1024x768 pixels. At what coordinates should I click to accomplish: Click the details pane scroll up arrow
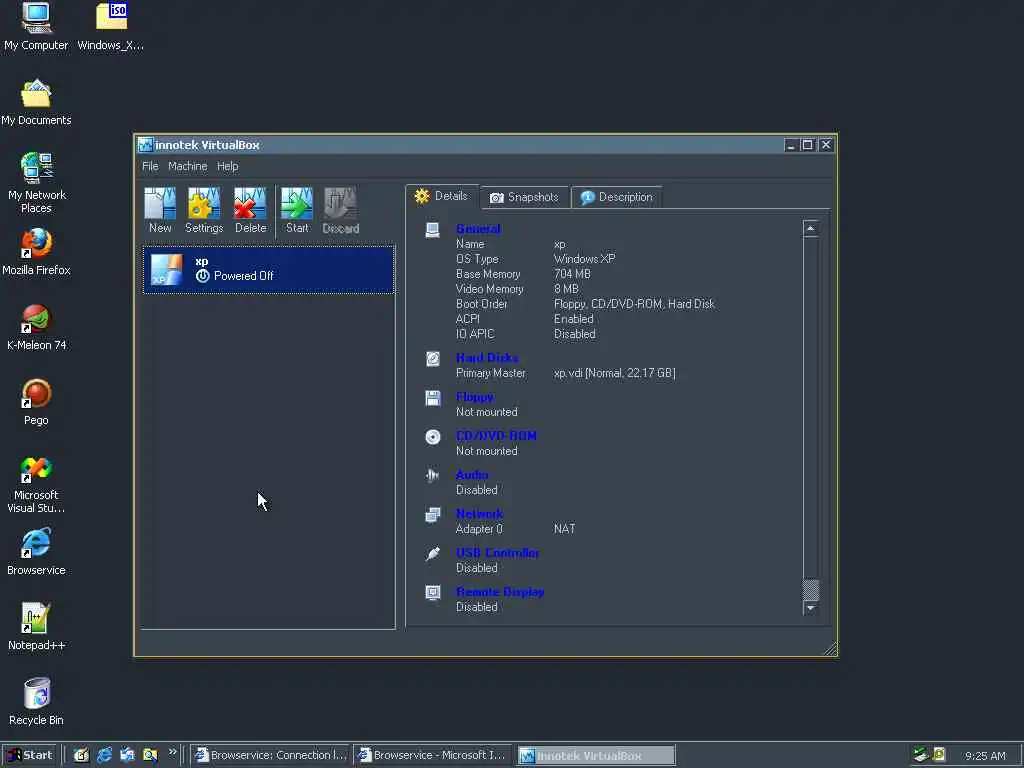point(810,228)
